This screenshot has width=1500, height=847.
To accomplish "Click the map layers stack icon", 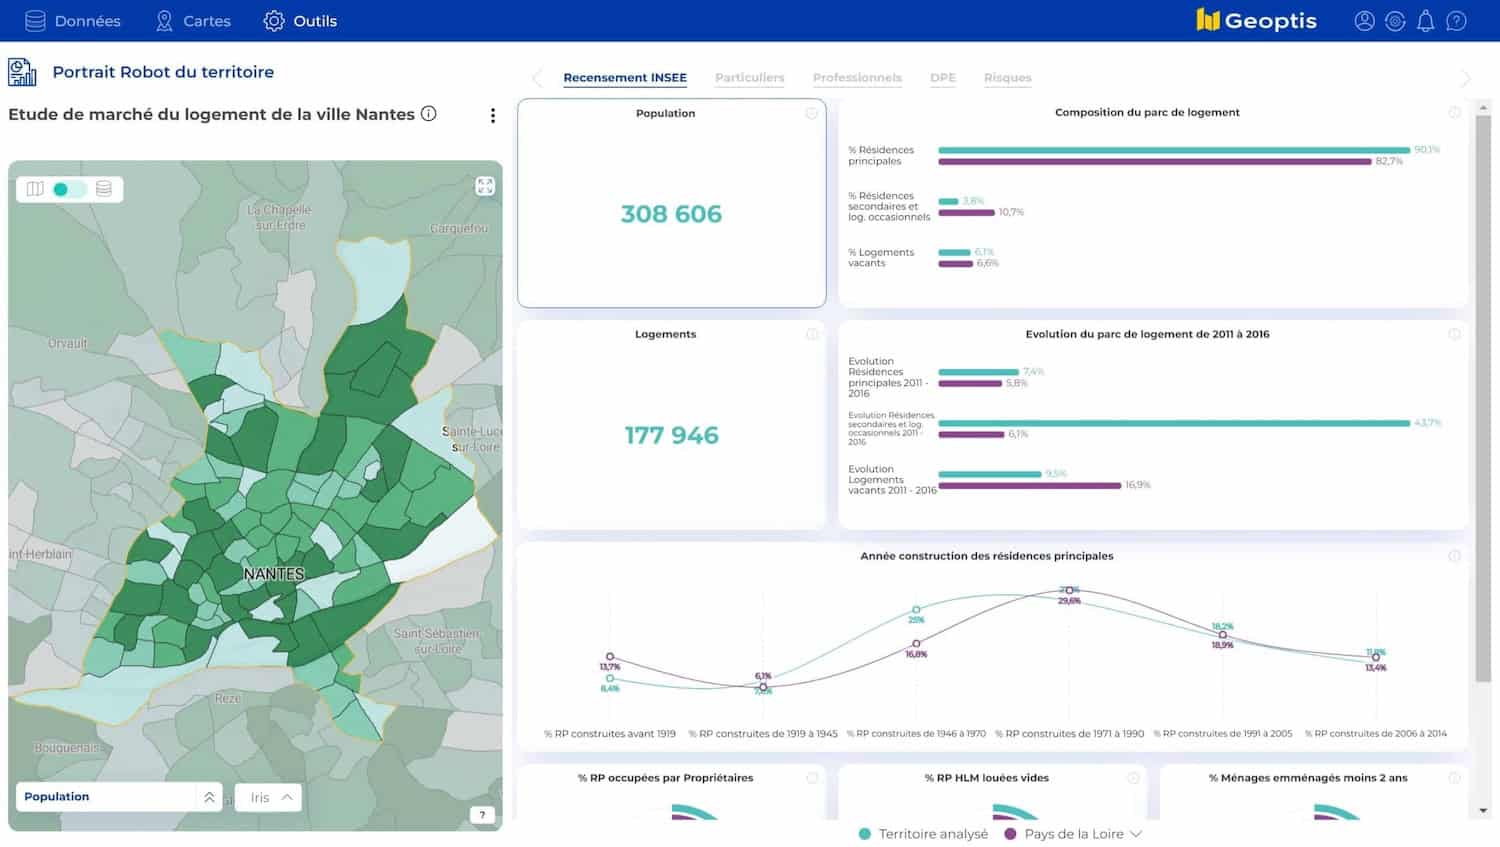I will pos(104,189).
